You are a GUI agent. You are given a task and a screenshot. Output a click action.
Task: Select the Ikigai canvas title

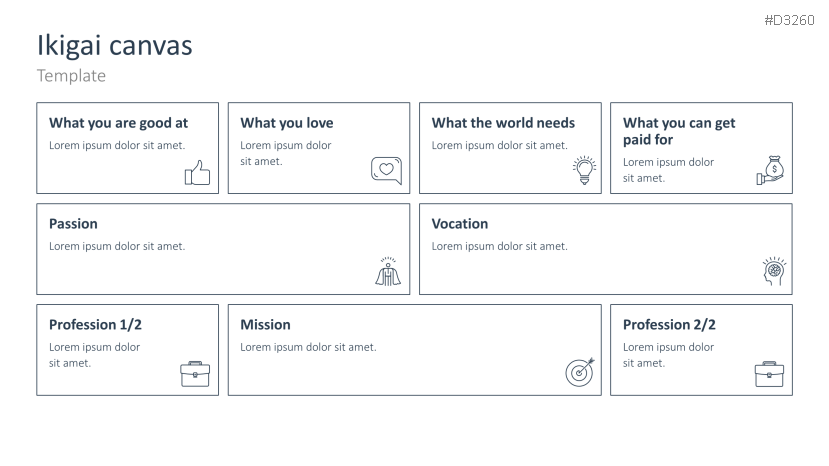click(x=115, y=45)
